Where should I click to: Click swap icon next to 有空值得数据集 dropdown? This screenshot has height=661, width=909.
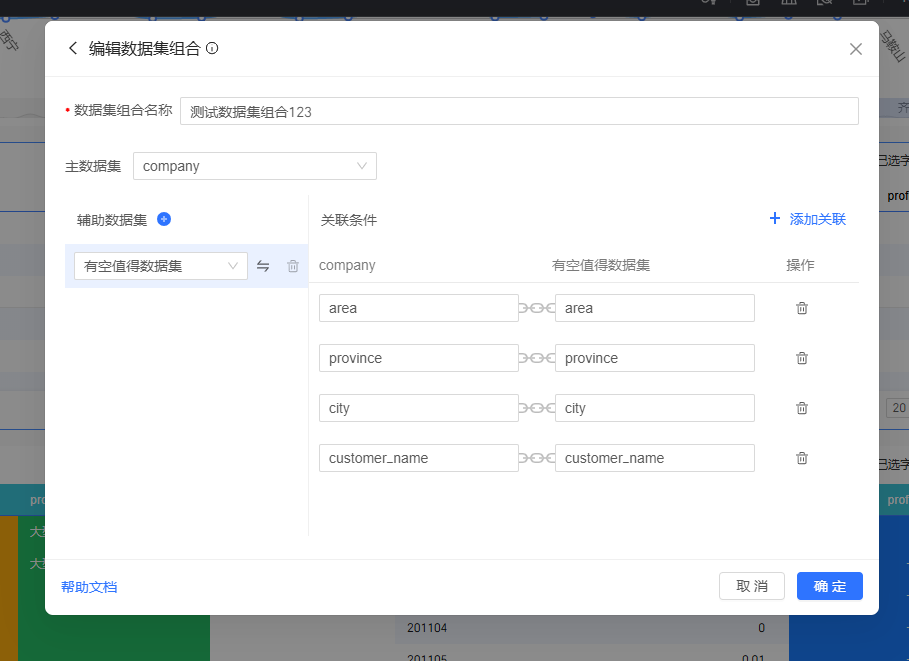click(x=263, y=266)
